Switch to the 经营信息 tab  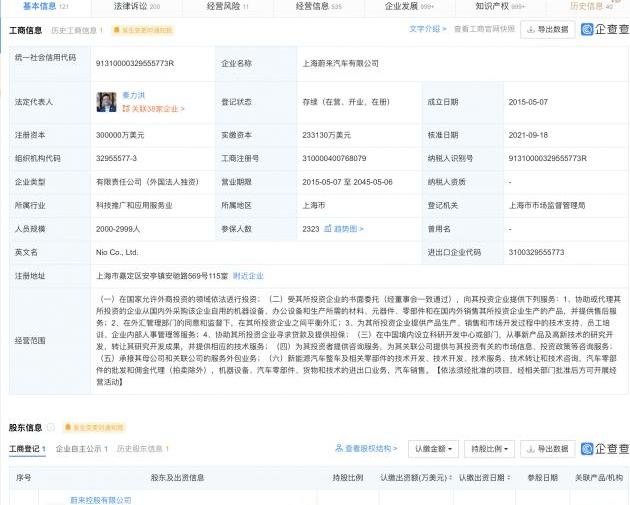[319, 6]
